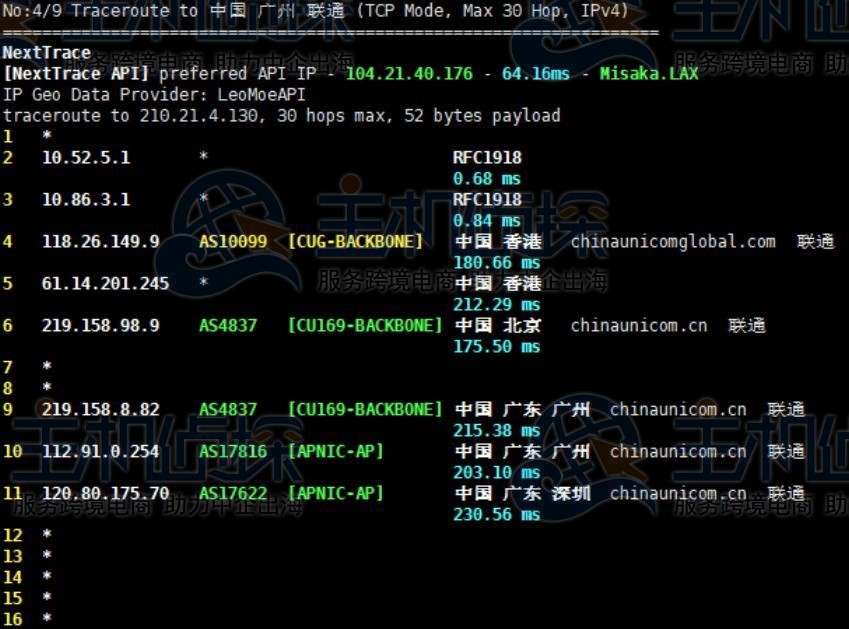
Task: Click the AS17816 ASN label
Action: 232,452
